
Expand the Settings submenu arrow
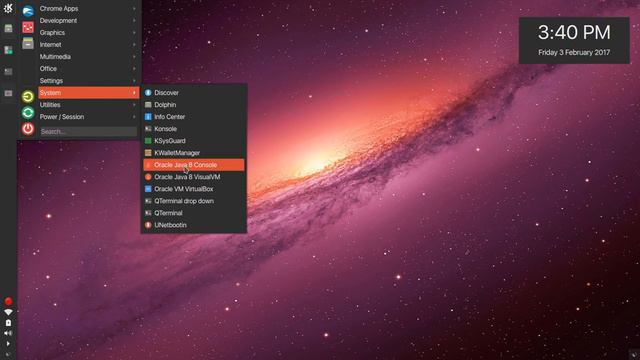(x=134, y=81)
